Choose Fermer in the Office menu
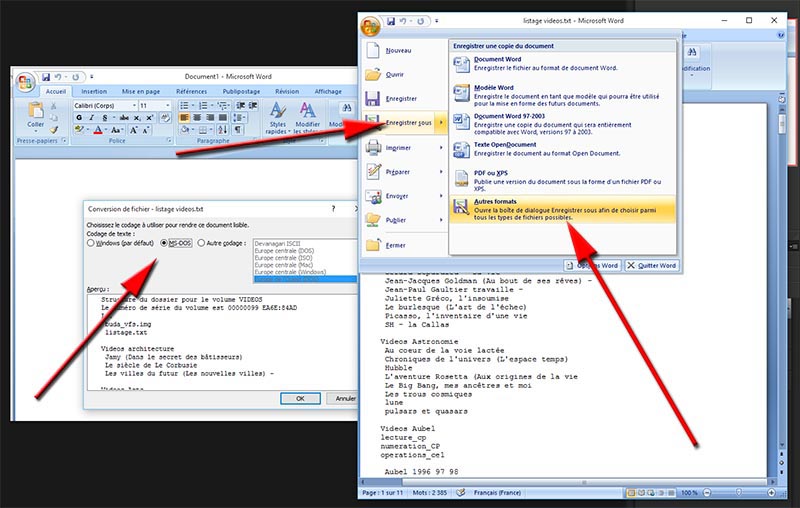Screen dimensions: 800x508 (404, 245)
